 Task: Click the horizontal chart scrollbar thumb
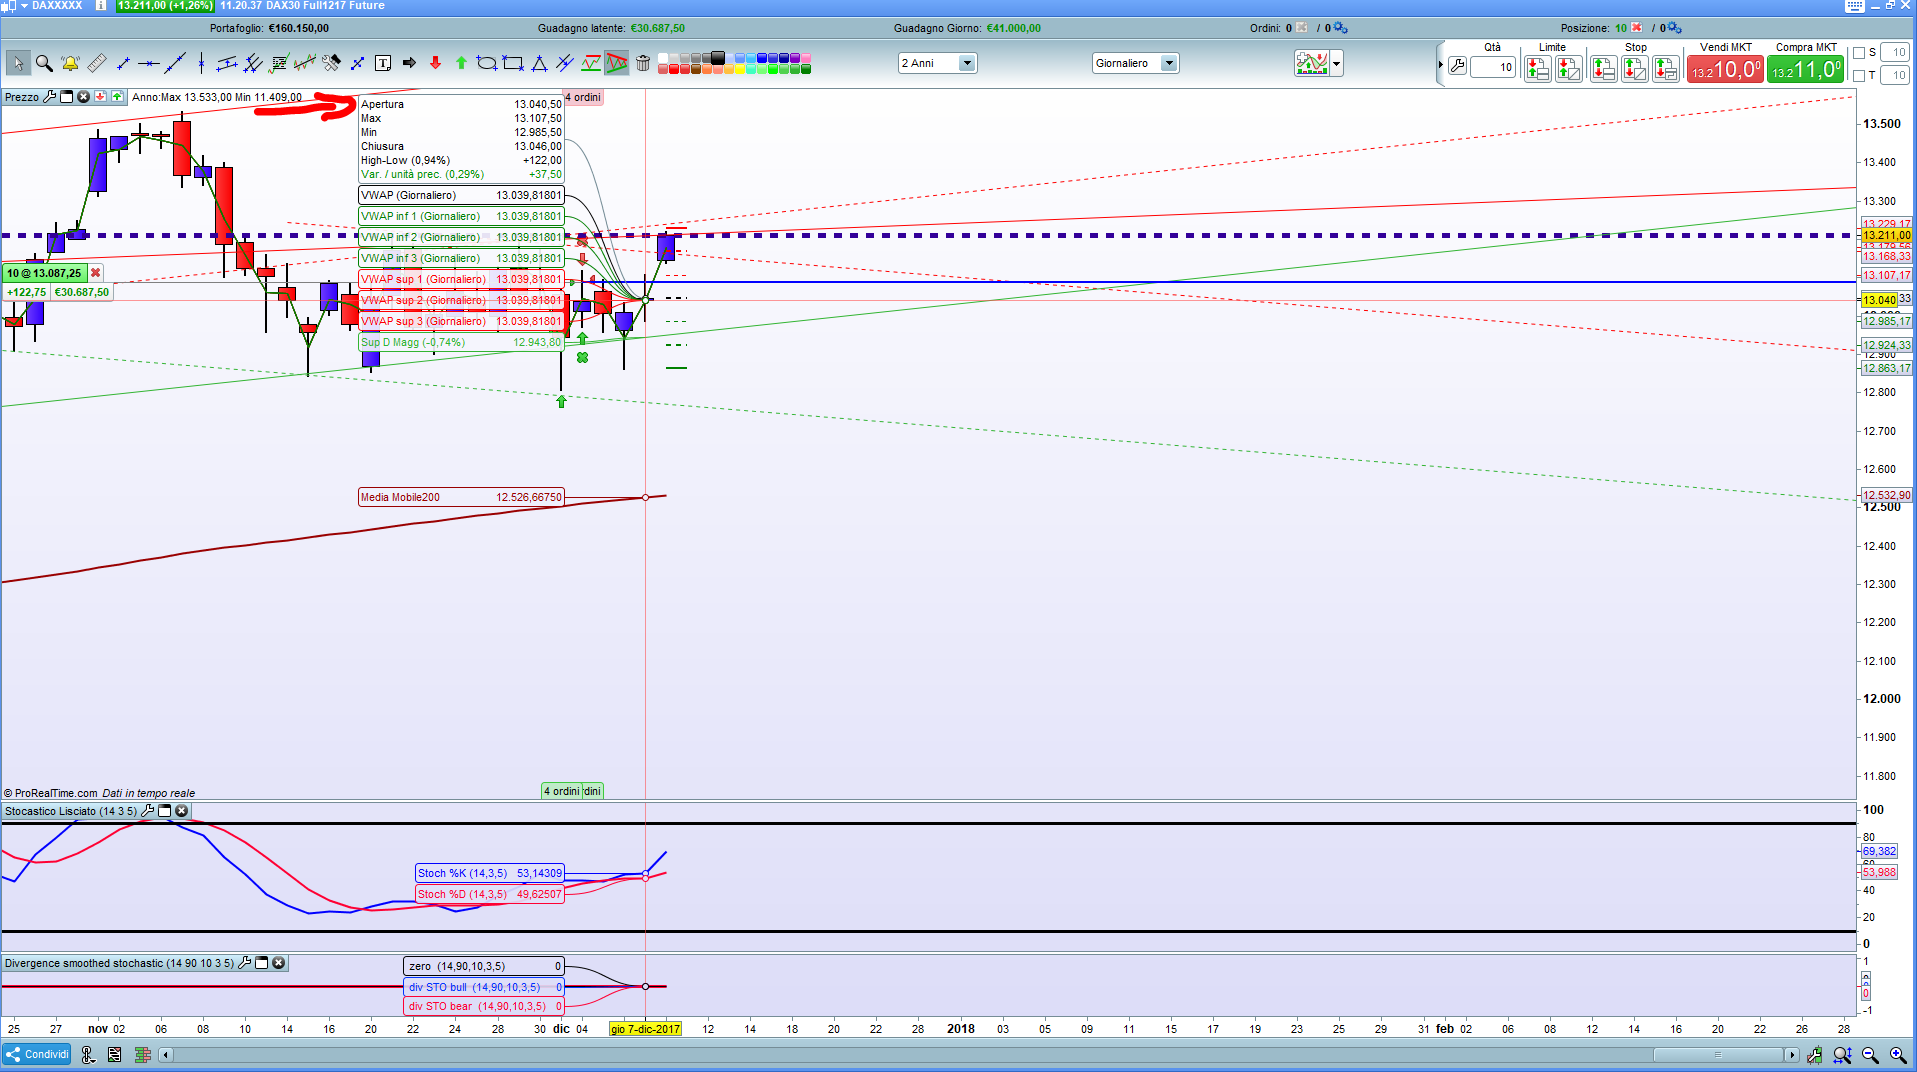pos(1718,1055)
